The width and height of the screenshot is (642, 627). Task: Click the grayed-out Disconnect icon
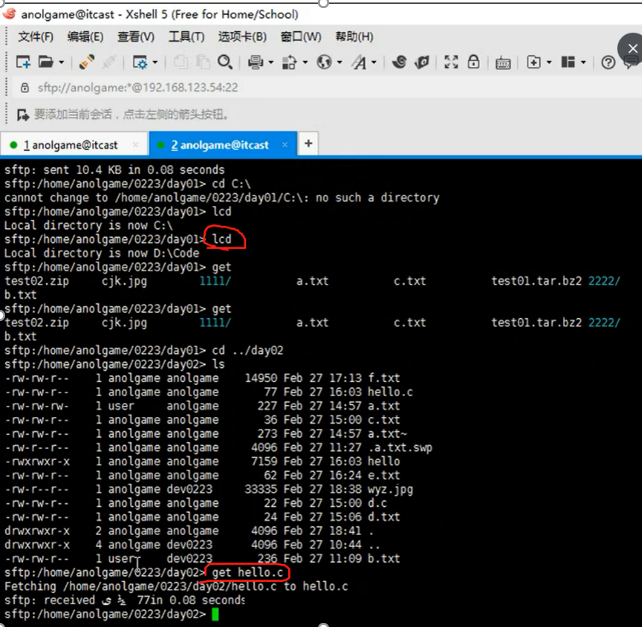click(x=109, y=62)
